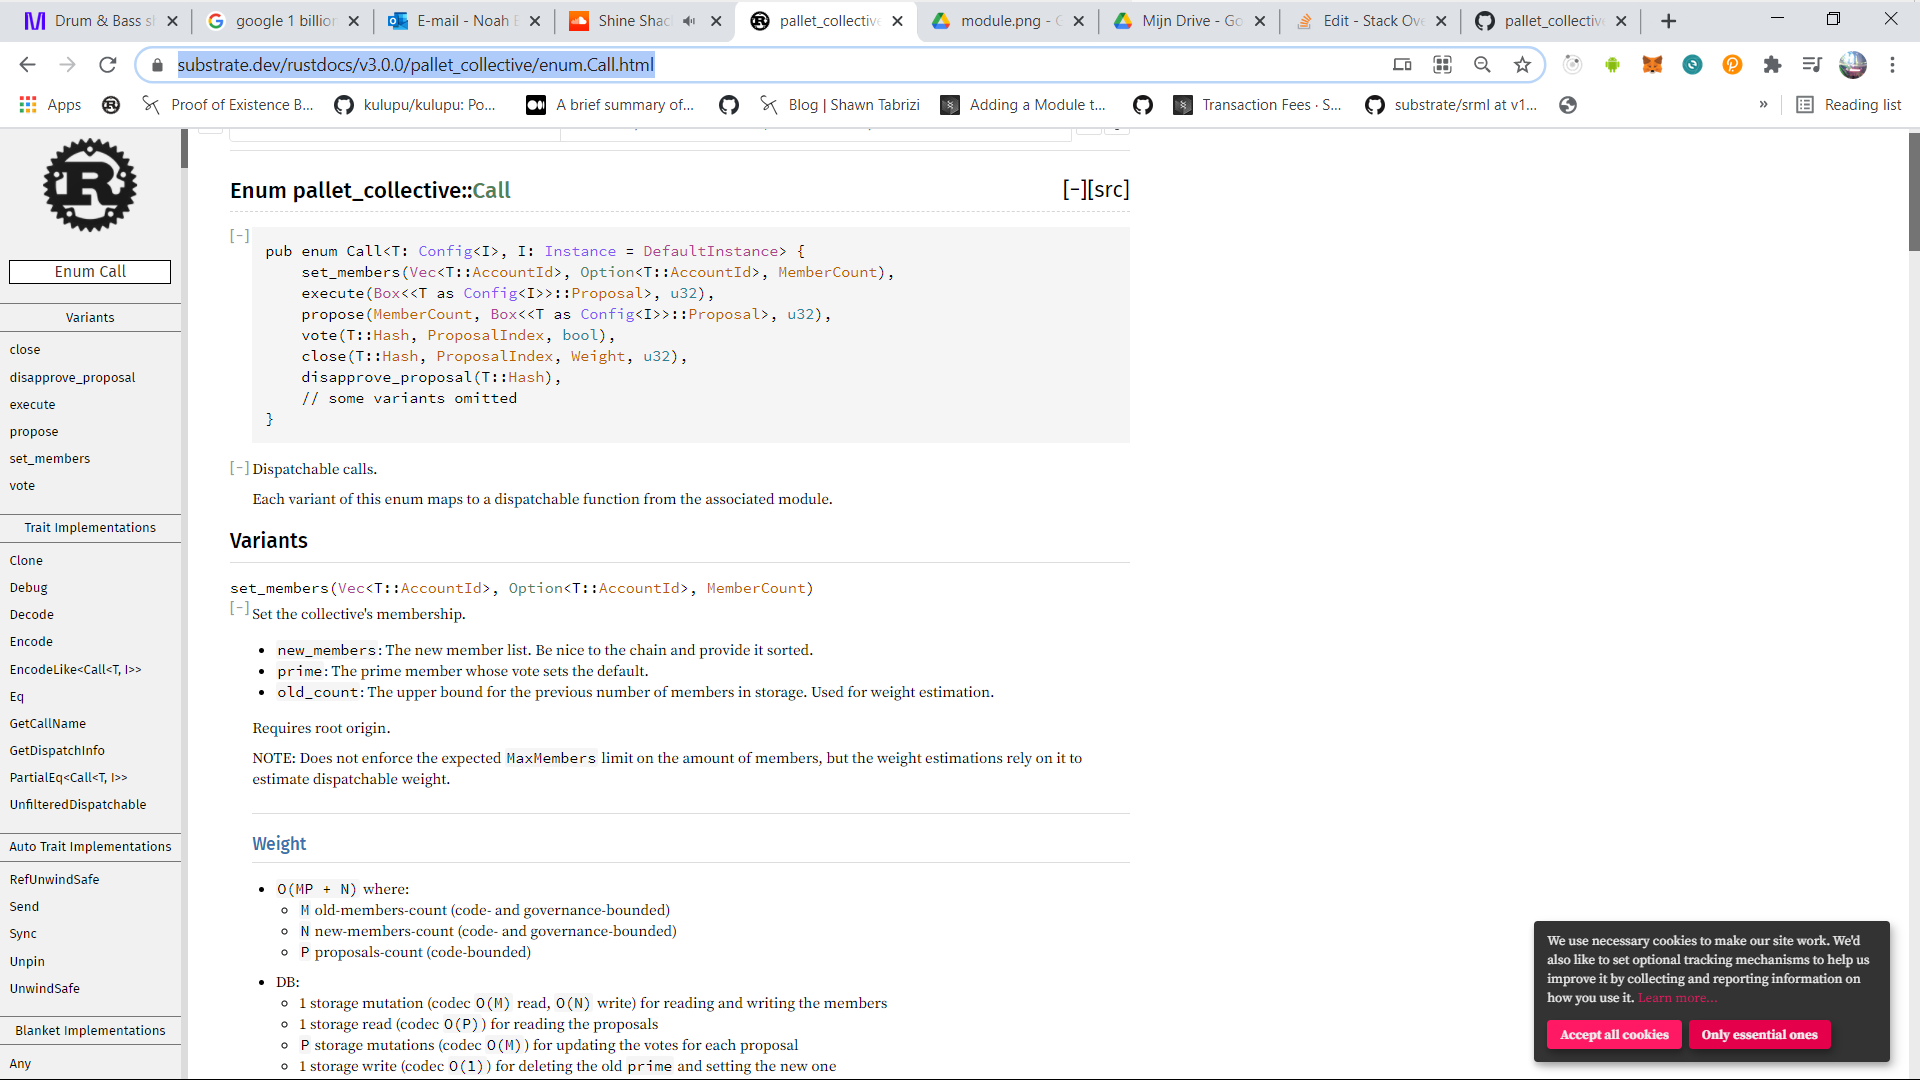Reload the page with the refresh icon

(x=108, y=65)
